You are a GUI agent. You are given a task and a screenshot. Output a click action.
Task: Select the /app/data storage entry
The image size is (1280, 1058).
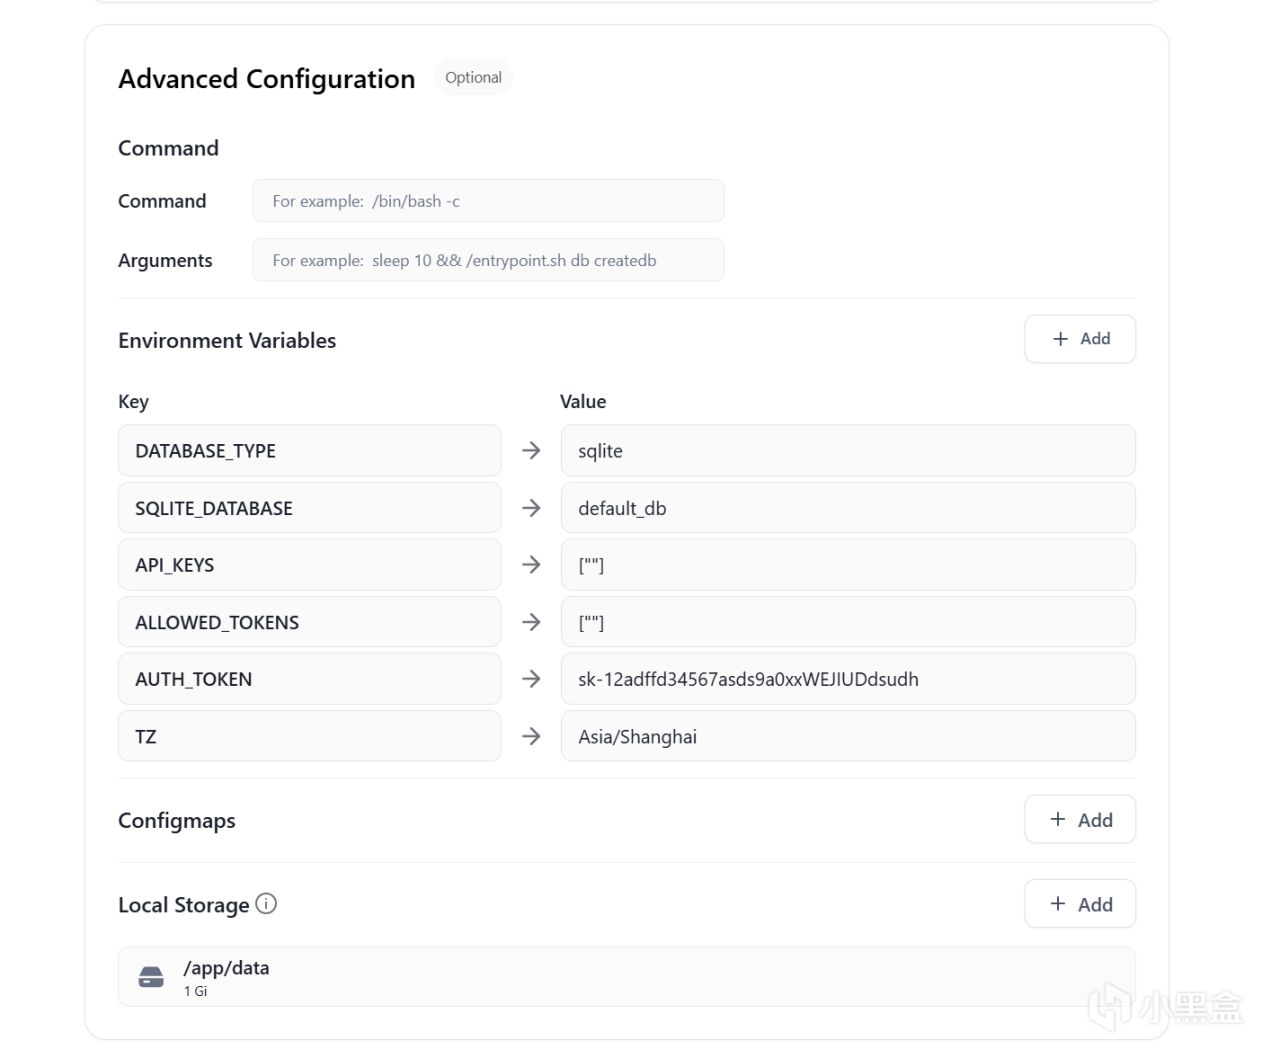pos(626,977)
